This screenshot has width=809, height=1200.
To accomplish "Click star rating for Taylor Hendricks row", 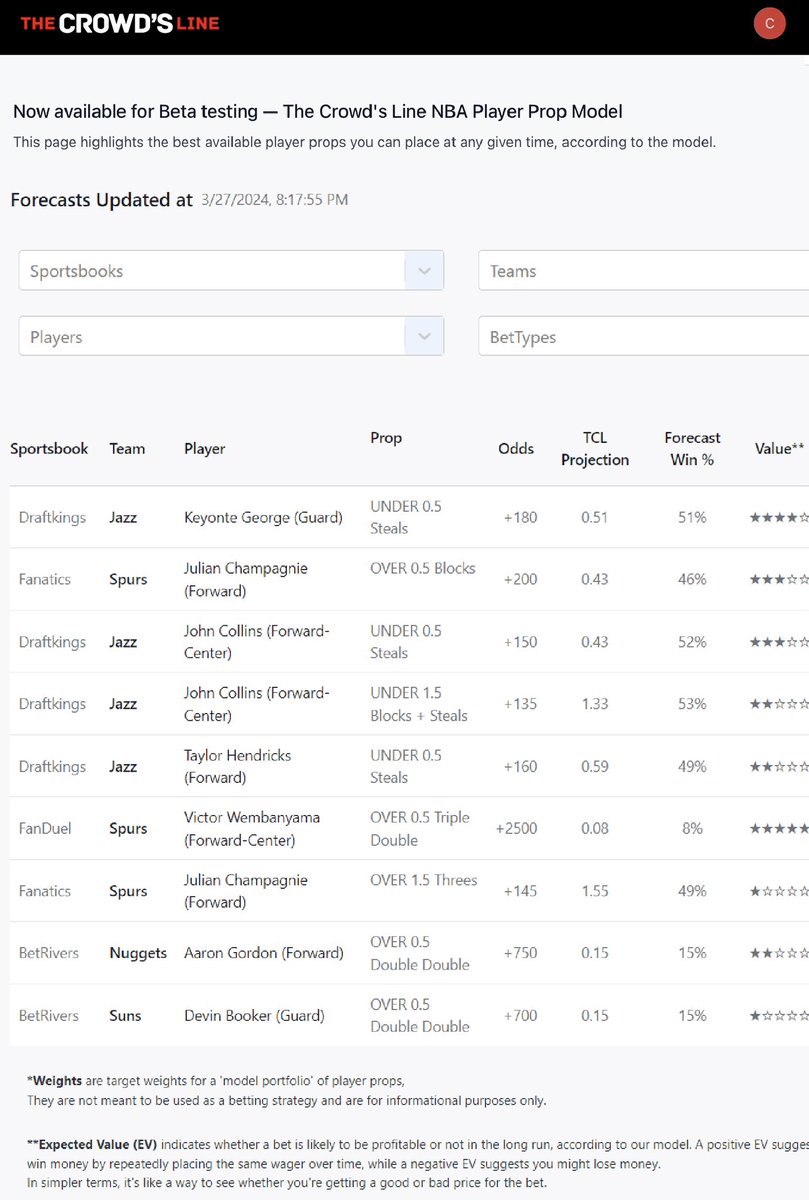I will point(779,767).
